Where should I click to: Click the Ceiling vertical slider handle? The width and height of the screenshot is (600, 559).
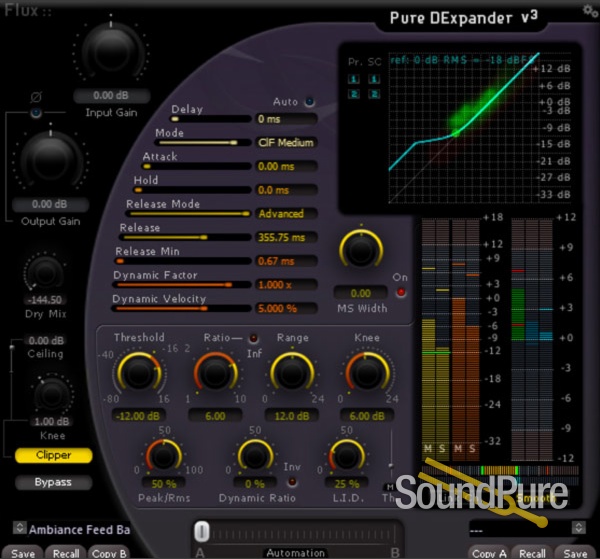11,347
